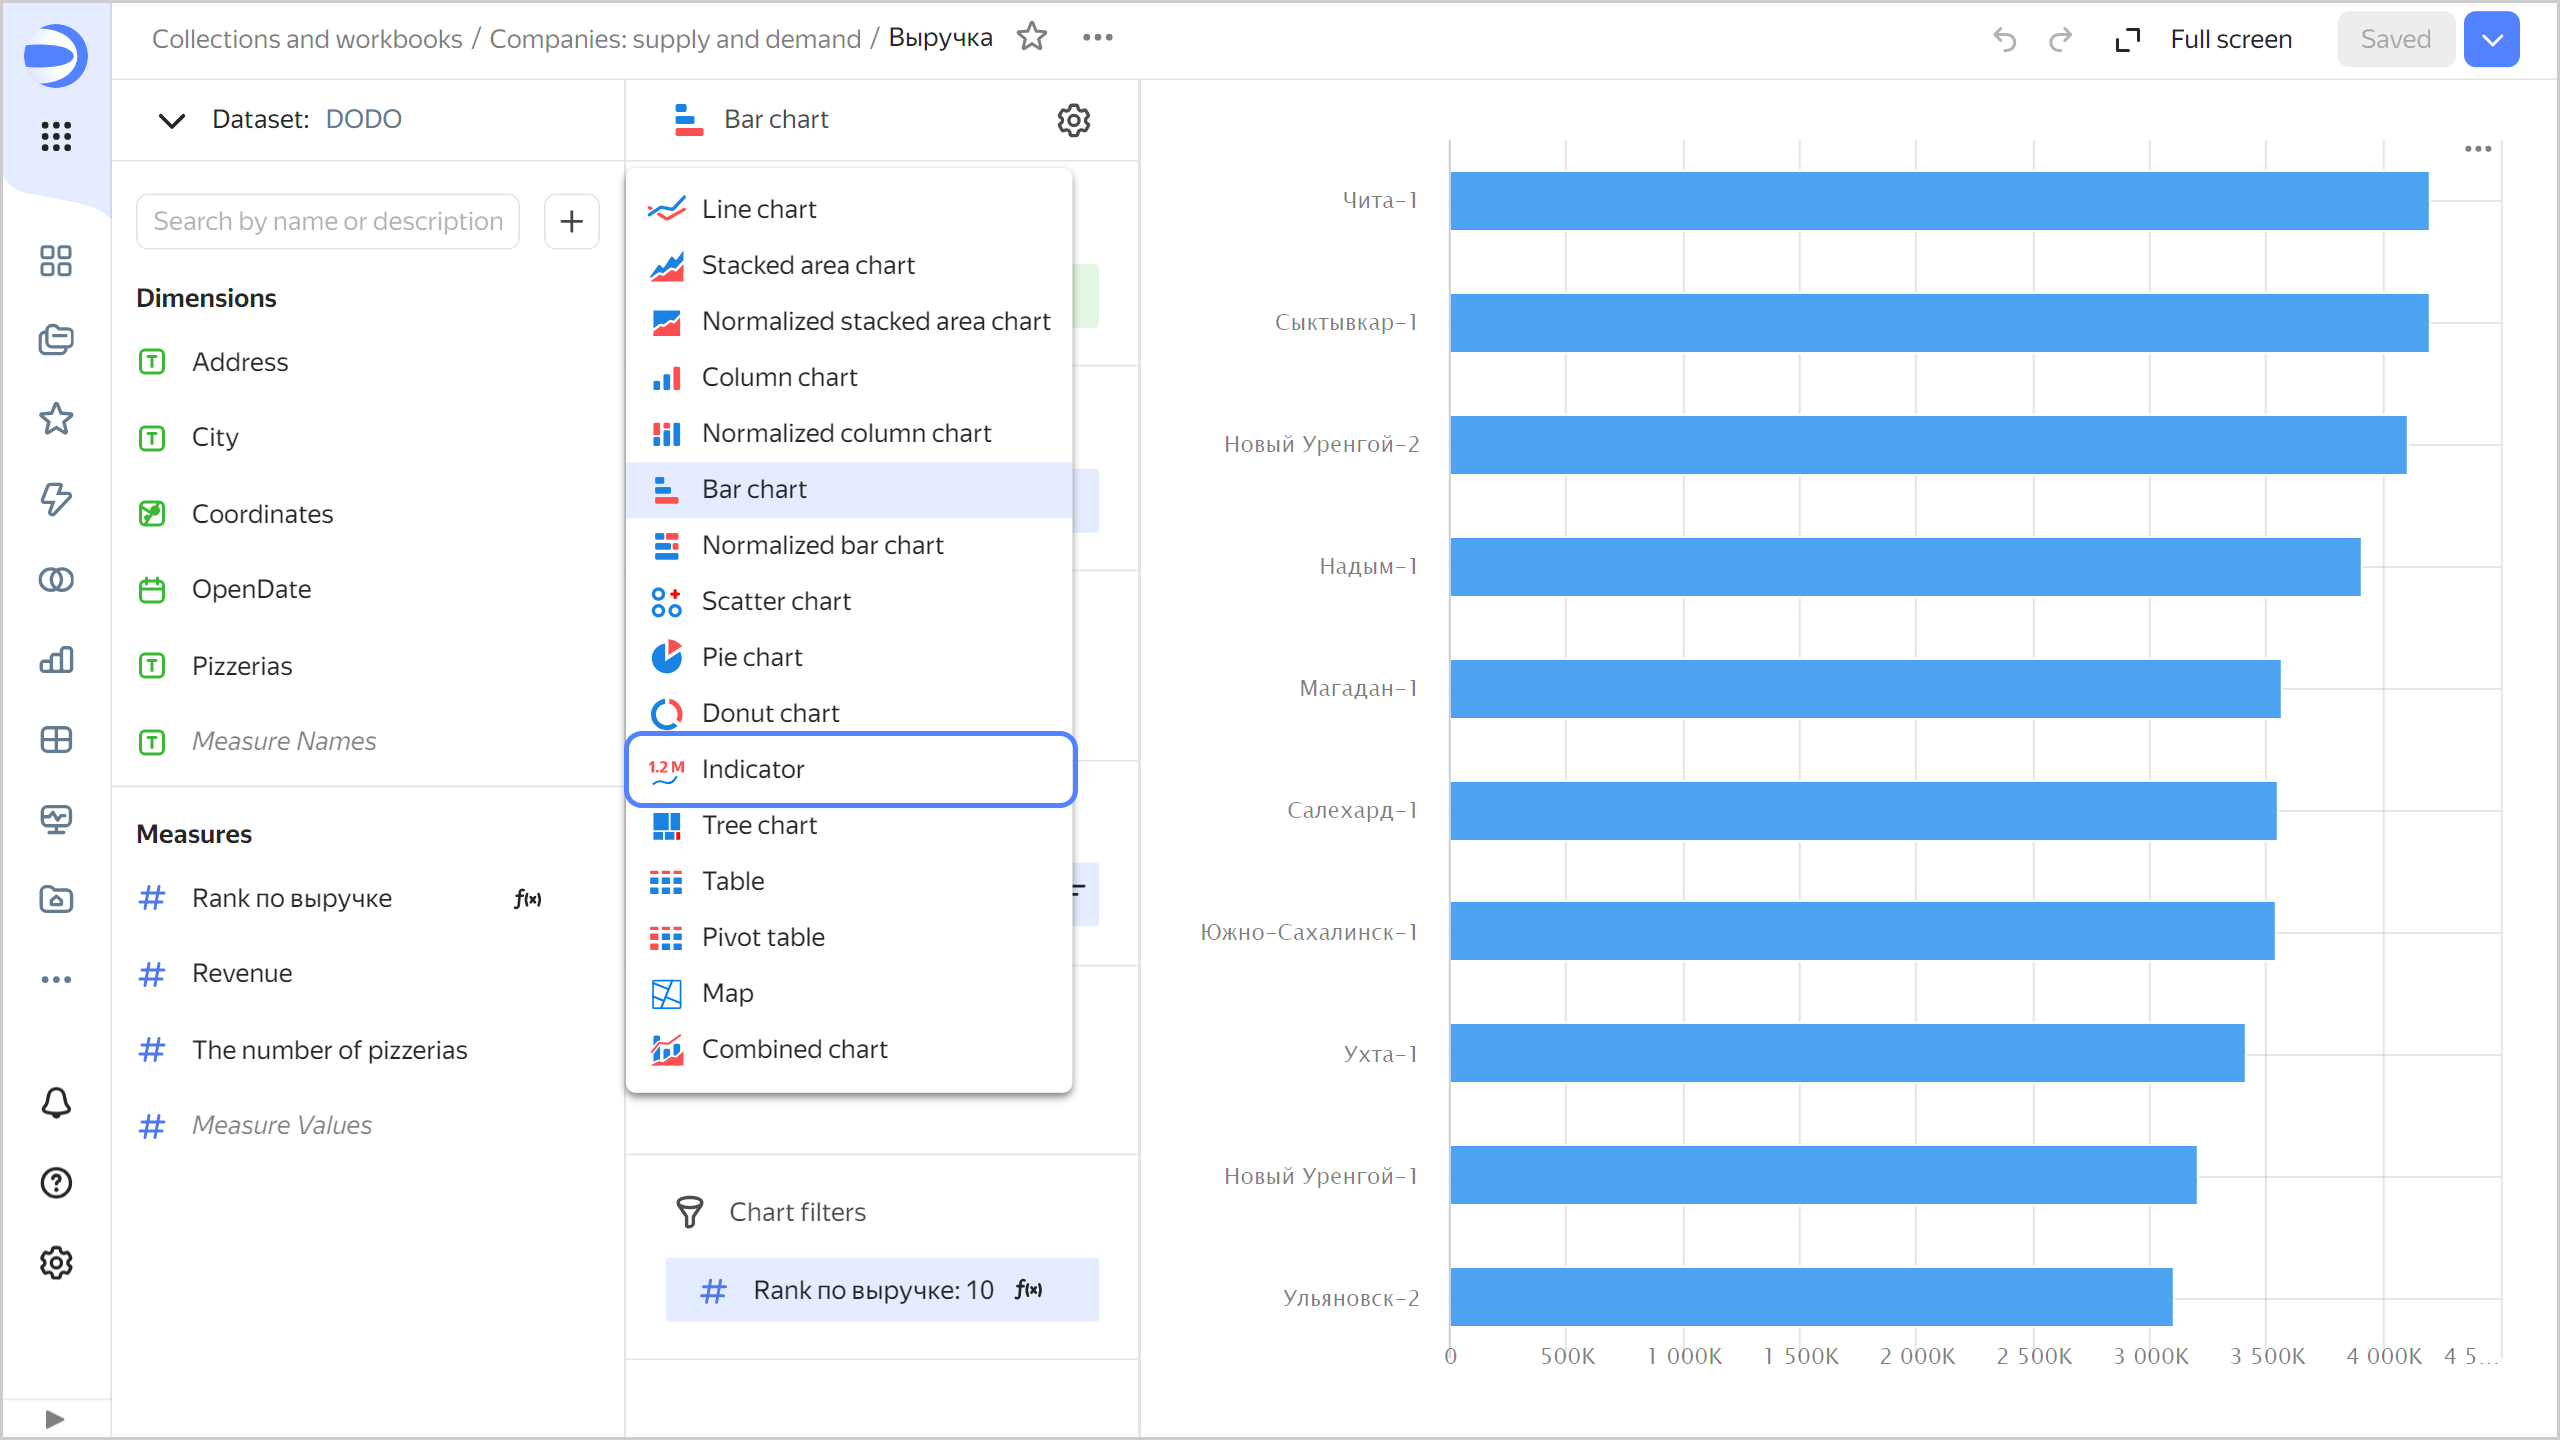Open Companies: supply and demand breadcrumb
2560x1440 pixels.
point(674,39)
